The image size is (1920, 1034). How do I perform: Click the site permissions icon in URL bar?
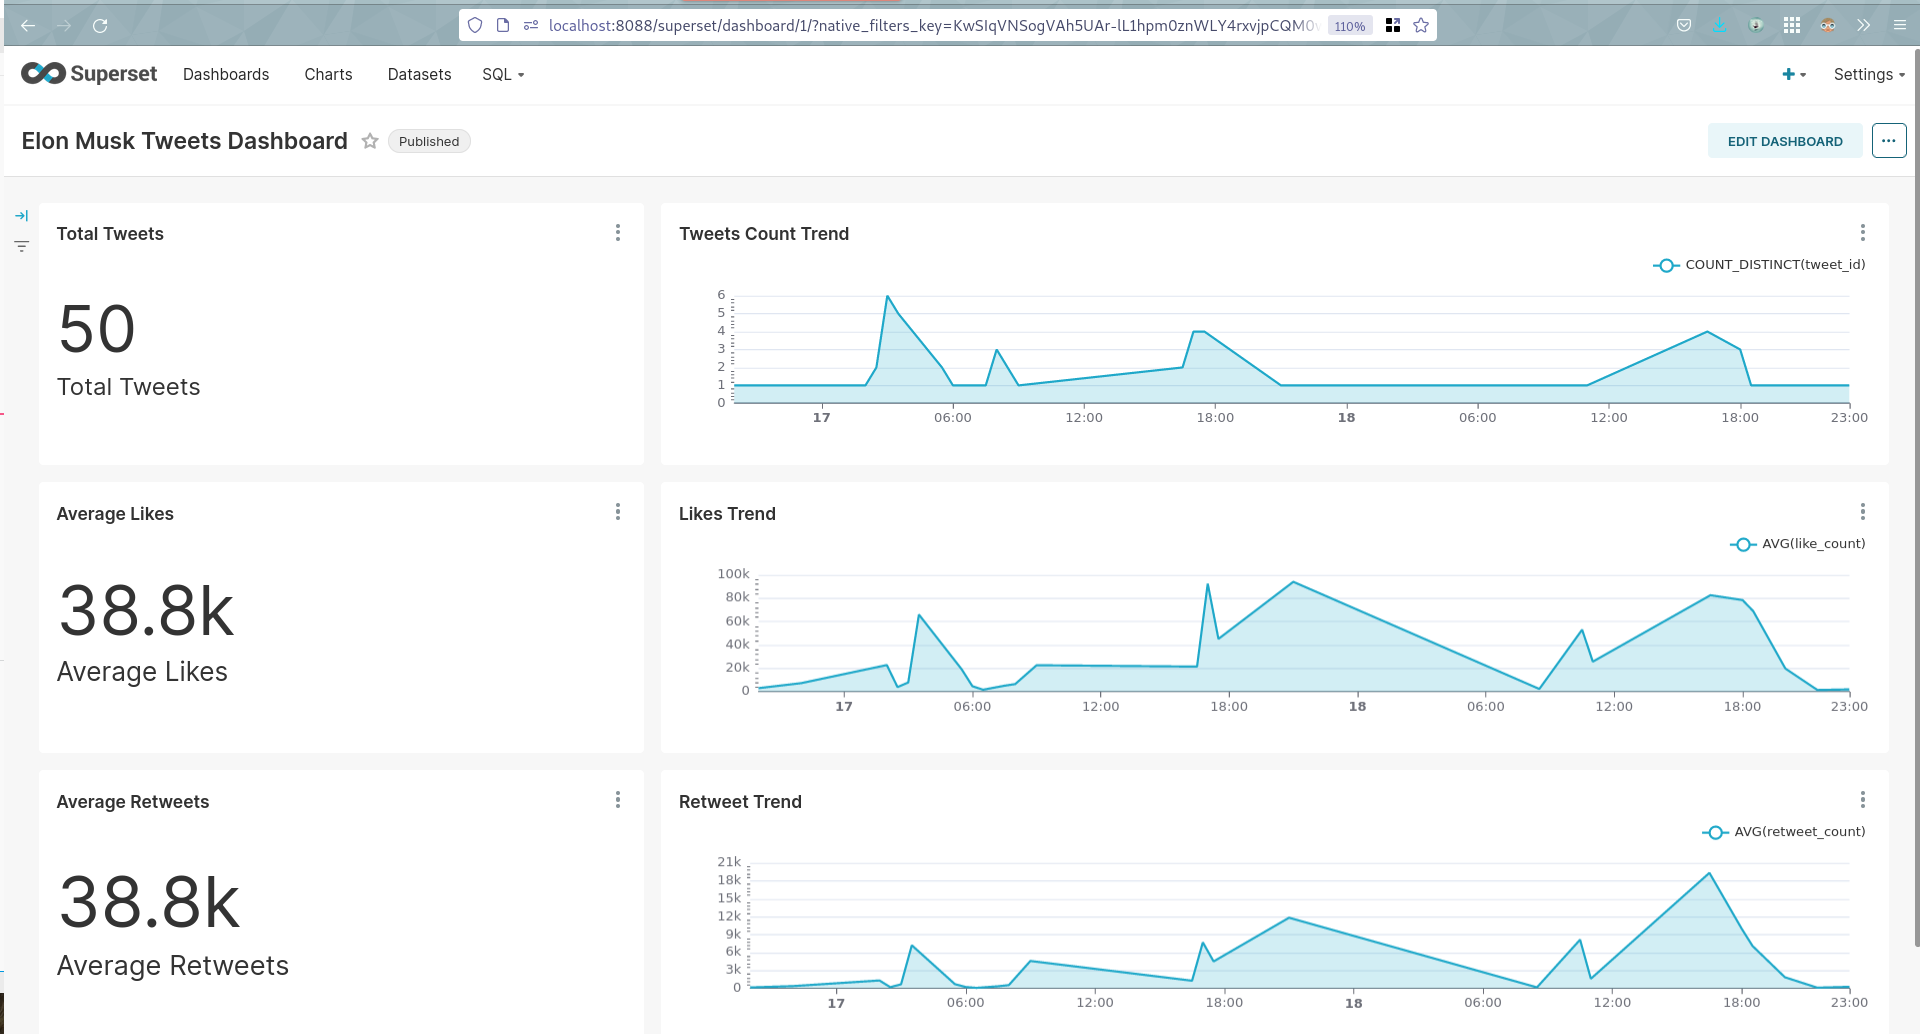(x=531, y=25)
